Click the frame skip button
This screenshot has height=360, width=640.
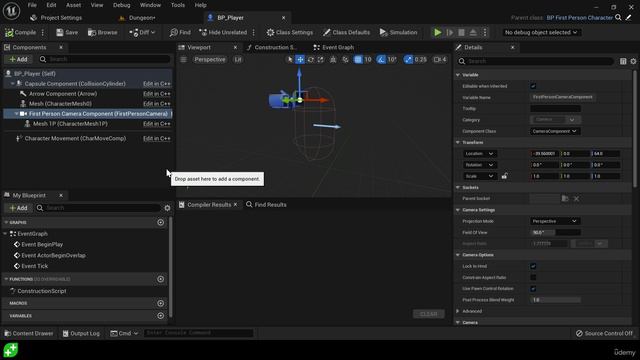pos(449,32)
